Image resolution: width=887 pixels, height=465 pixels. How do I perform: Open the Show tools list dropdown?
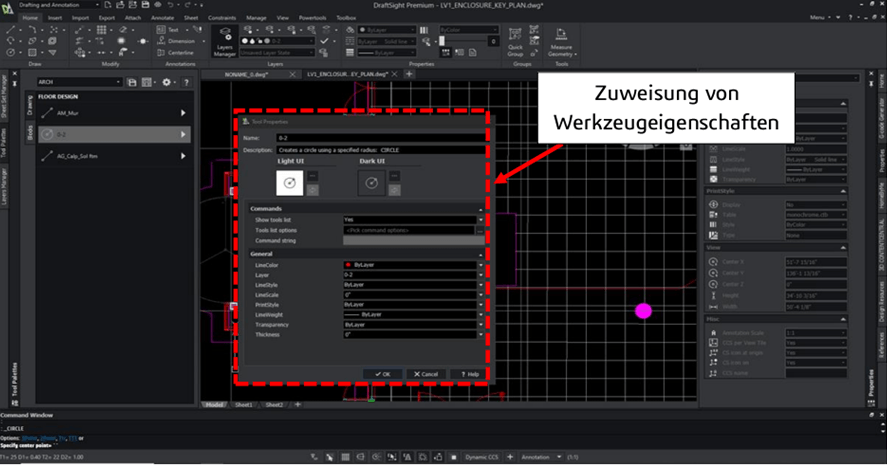(x=480, y=219)
